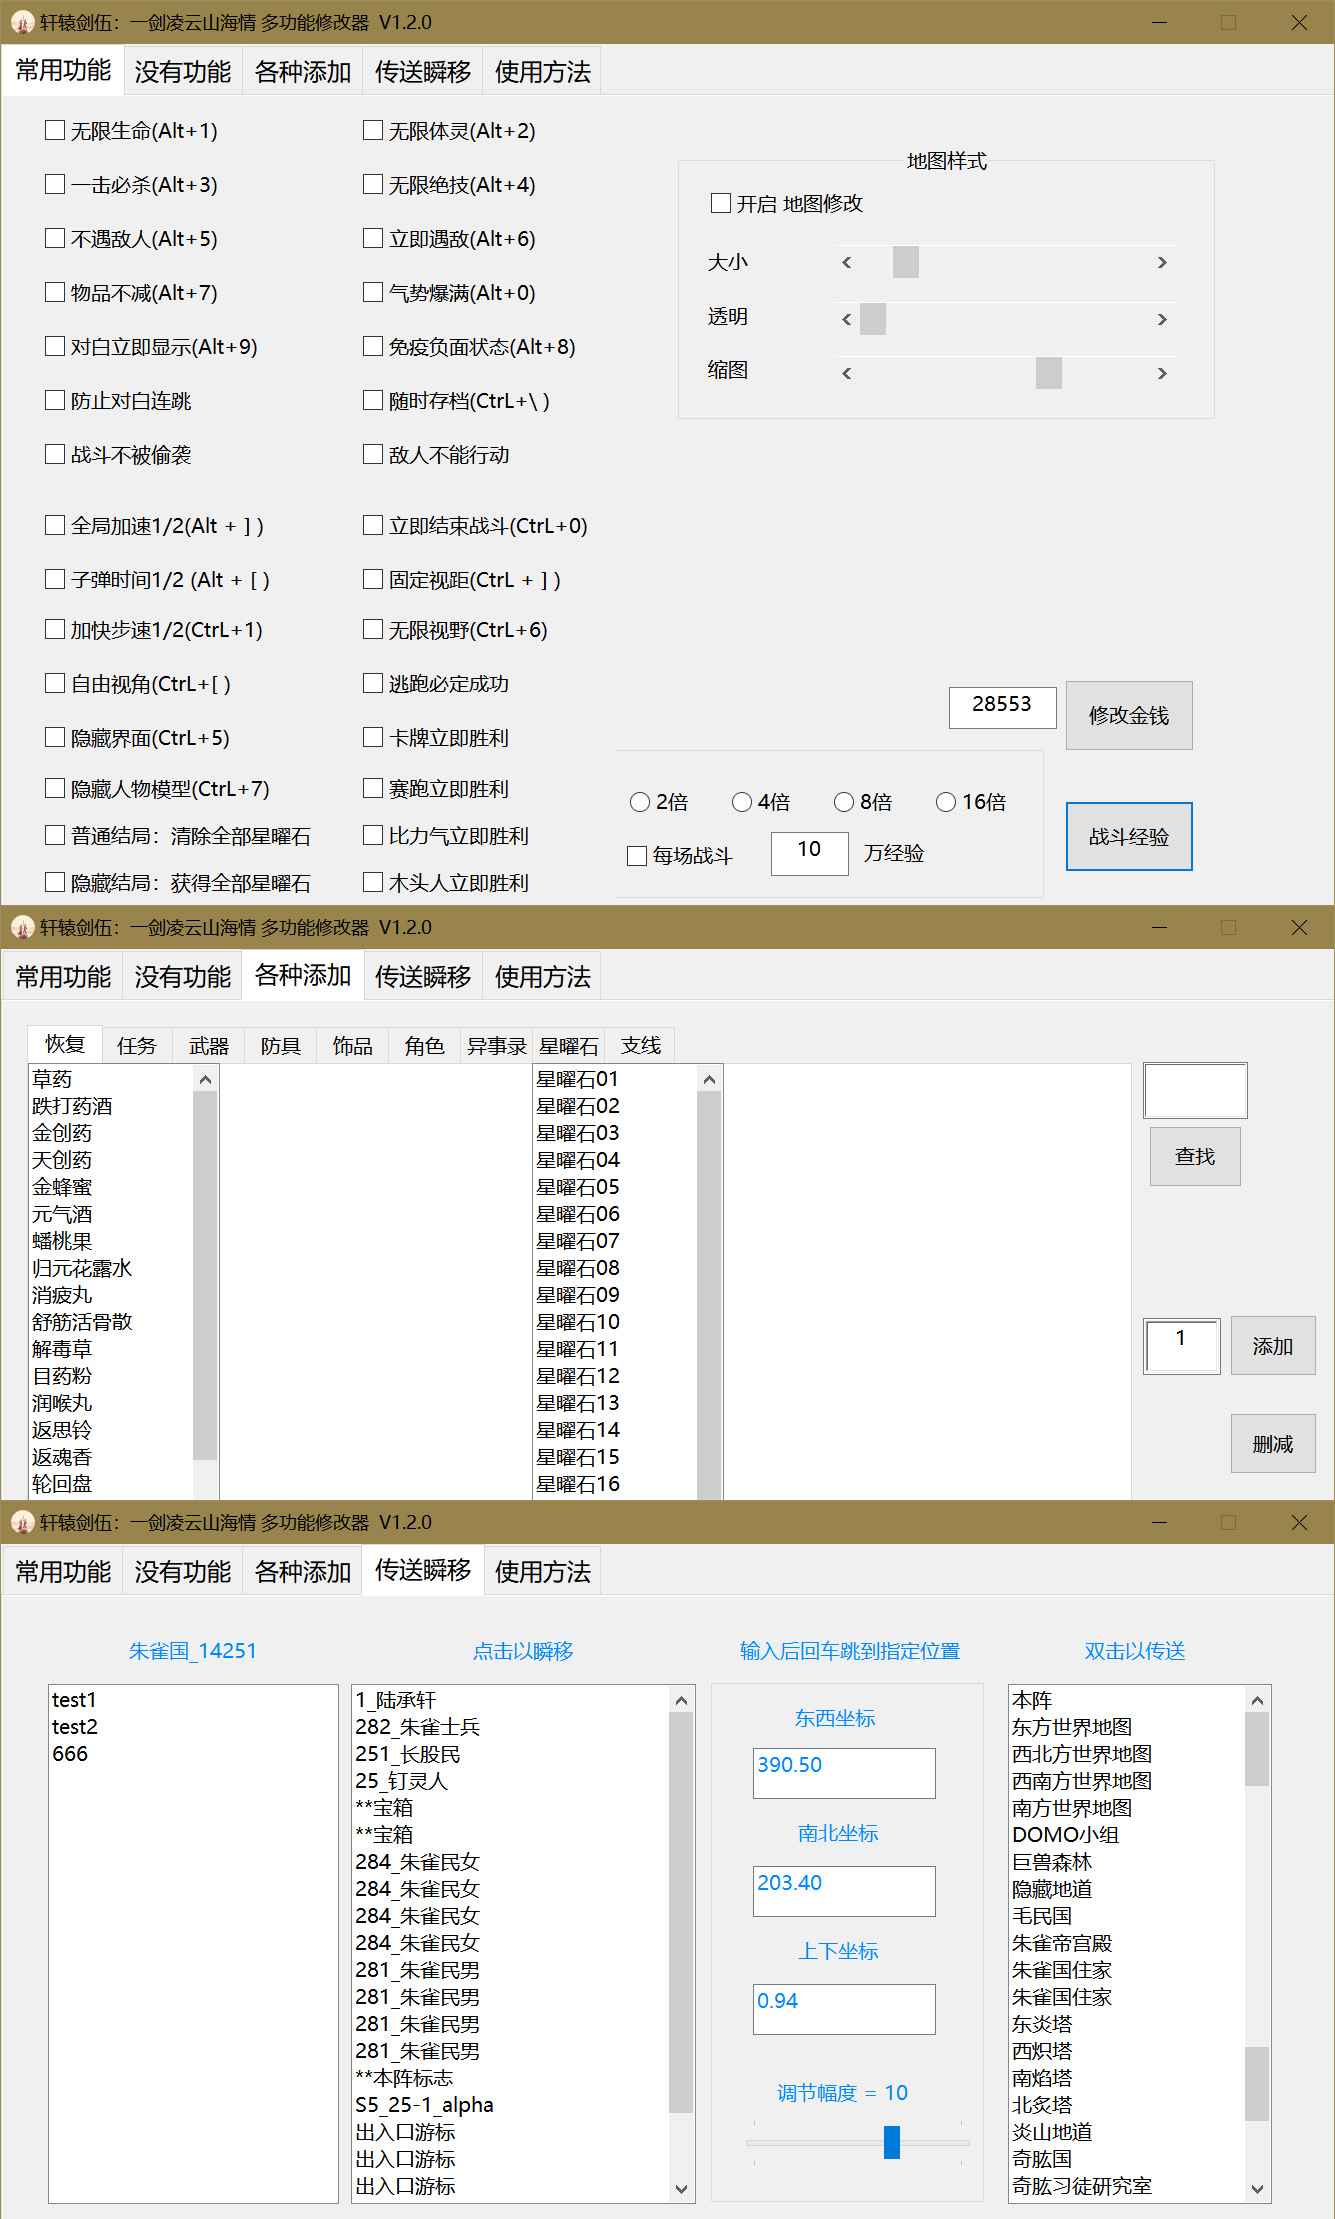Click the left arrow of the 大小 slider

(x=847, y=263)
